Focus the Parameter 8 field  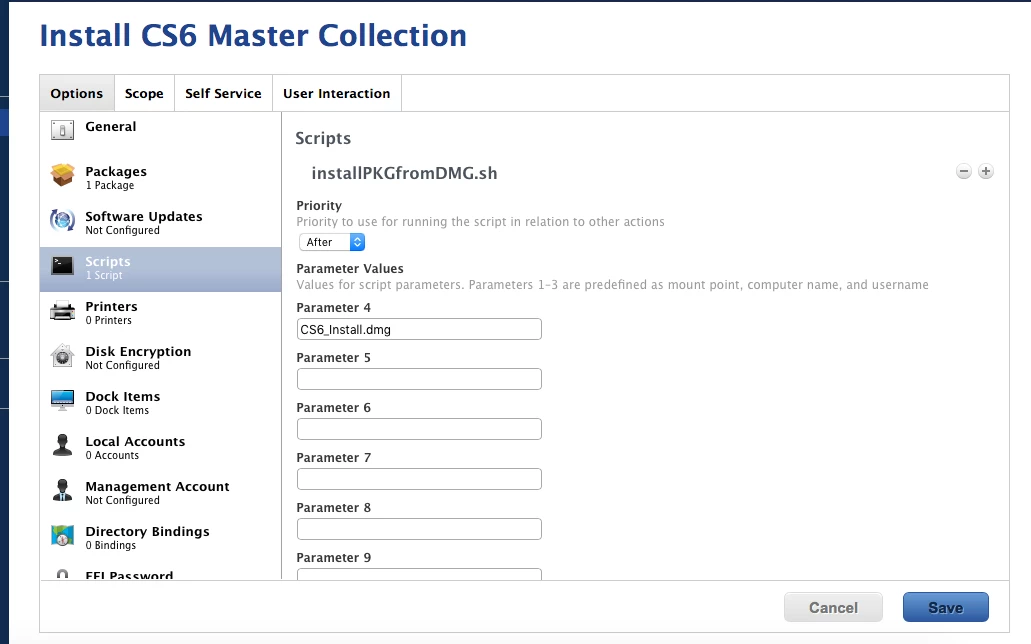(419, 529)
